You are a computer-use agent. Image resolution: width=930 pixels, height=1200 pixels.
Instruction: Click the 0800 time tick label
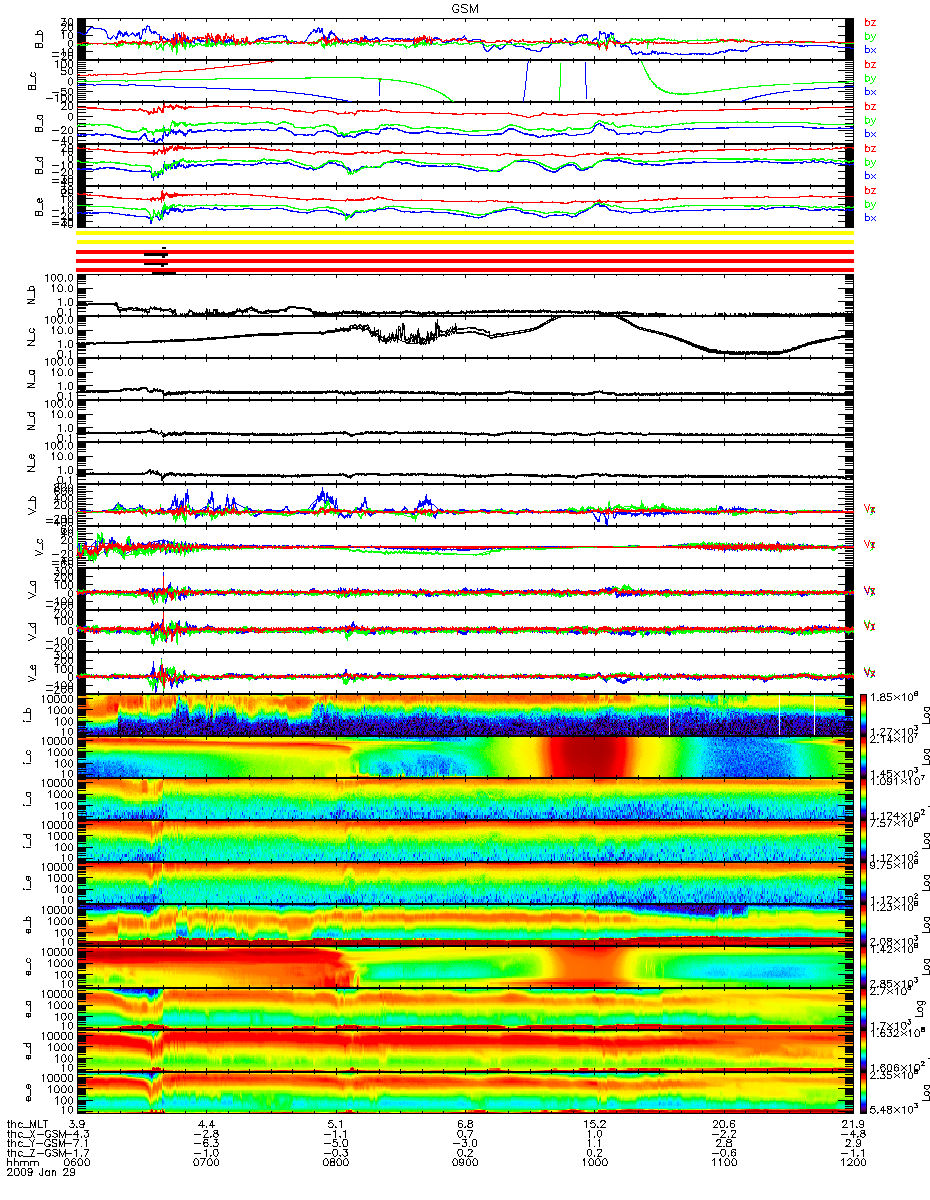(336, 1164)
